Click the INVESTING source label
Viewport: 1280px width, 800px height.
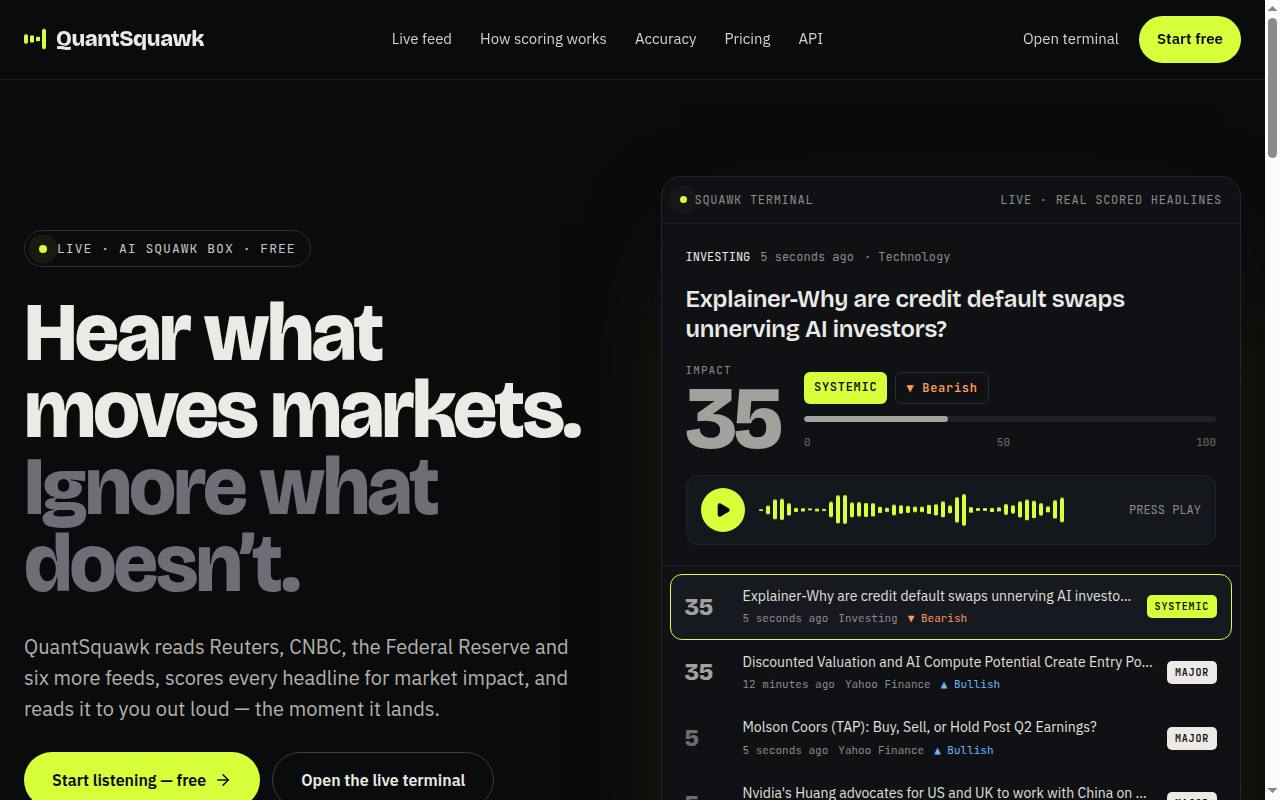pyautogui.click(x=718, y=257)
